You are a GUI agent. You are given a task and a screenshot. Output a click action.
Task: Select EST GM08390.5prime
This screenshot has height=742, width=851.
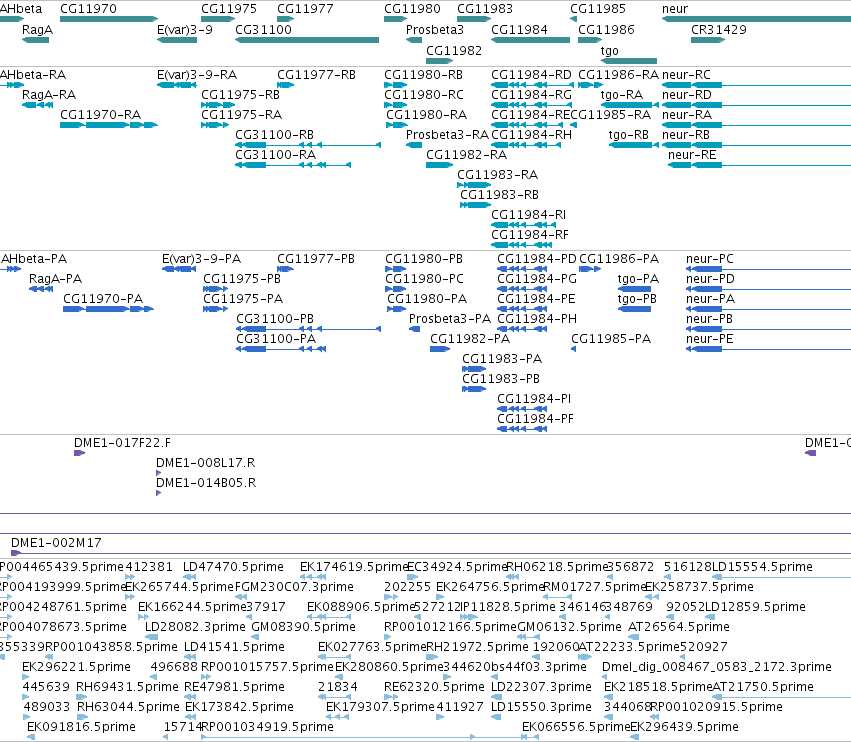point(257,637)
